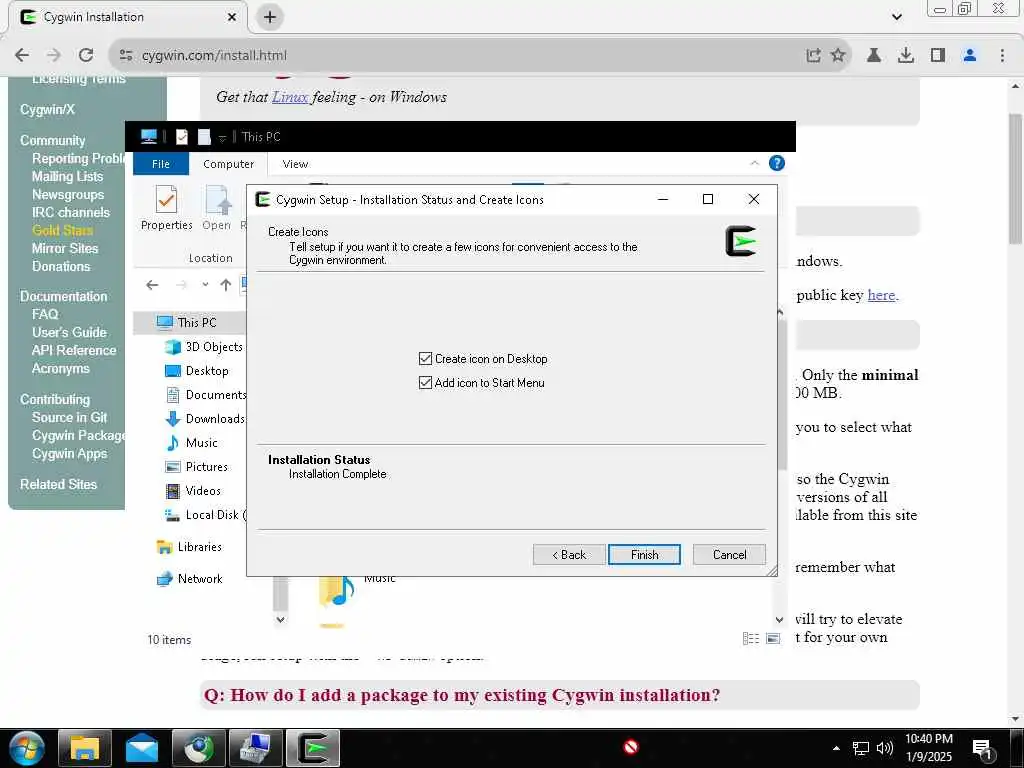Click the Linux link in tagline
1024x768 pixels.
click(290, 97)
